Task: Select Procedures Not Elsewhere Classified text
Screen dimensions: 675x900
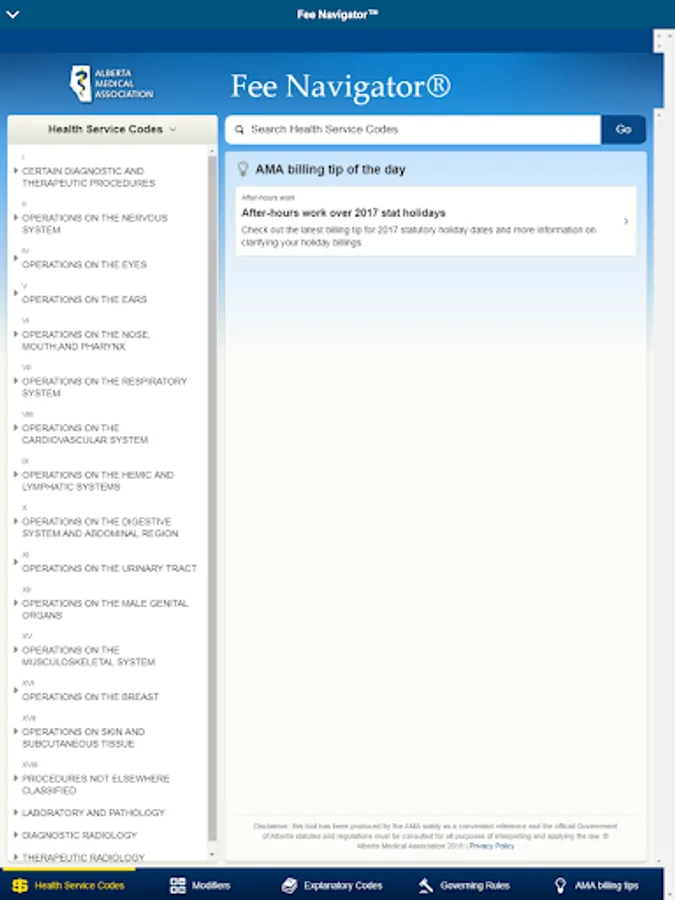Action: [x=96, y=785]
